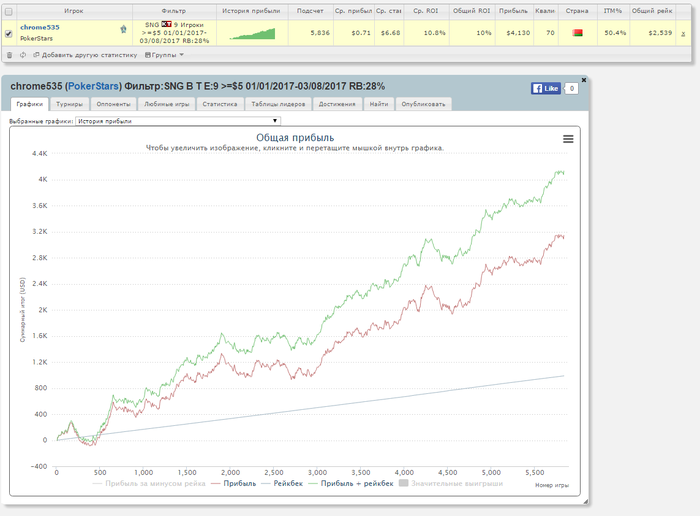Open the chart hamburger menu
Screen dimensions: 700x516
pos(568,139)
